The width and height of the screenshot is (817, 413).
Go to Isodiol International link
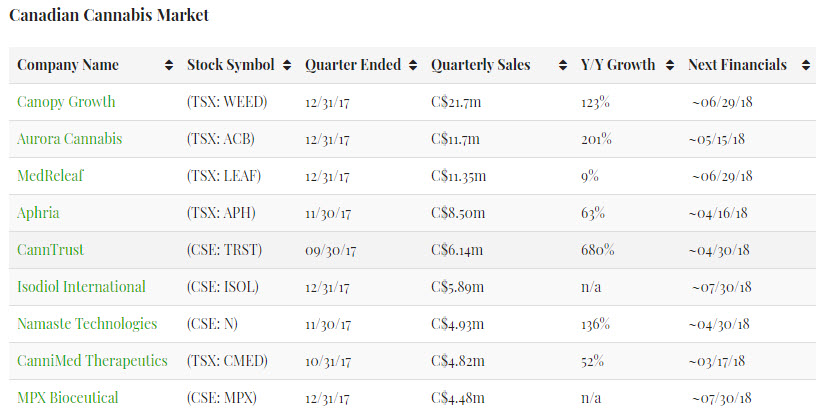pyautogui.click(x=81, y=287)
